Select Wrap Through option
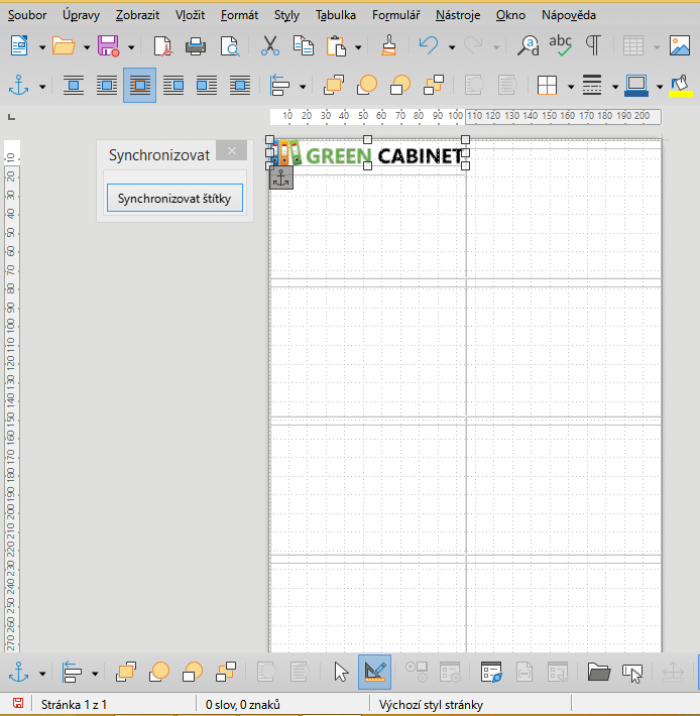The image size is (700, 716). (x=240, y=85)
